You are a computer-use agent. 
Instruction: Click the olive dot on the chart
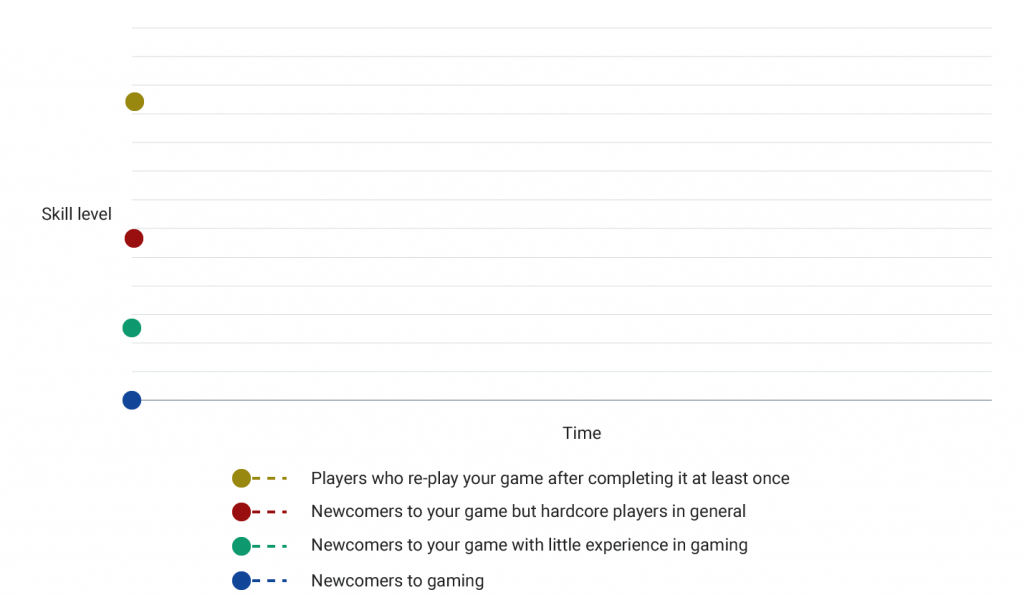point(135,102)
